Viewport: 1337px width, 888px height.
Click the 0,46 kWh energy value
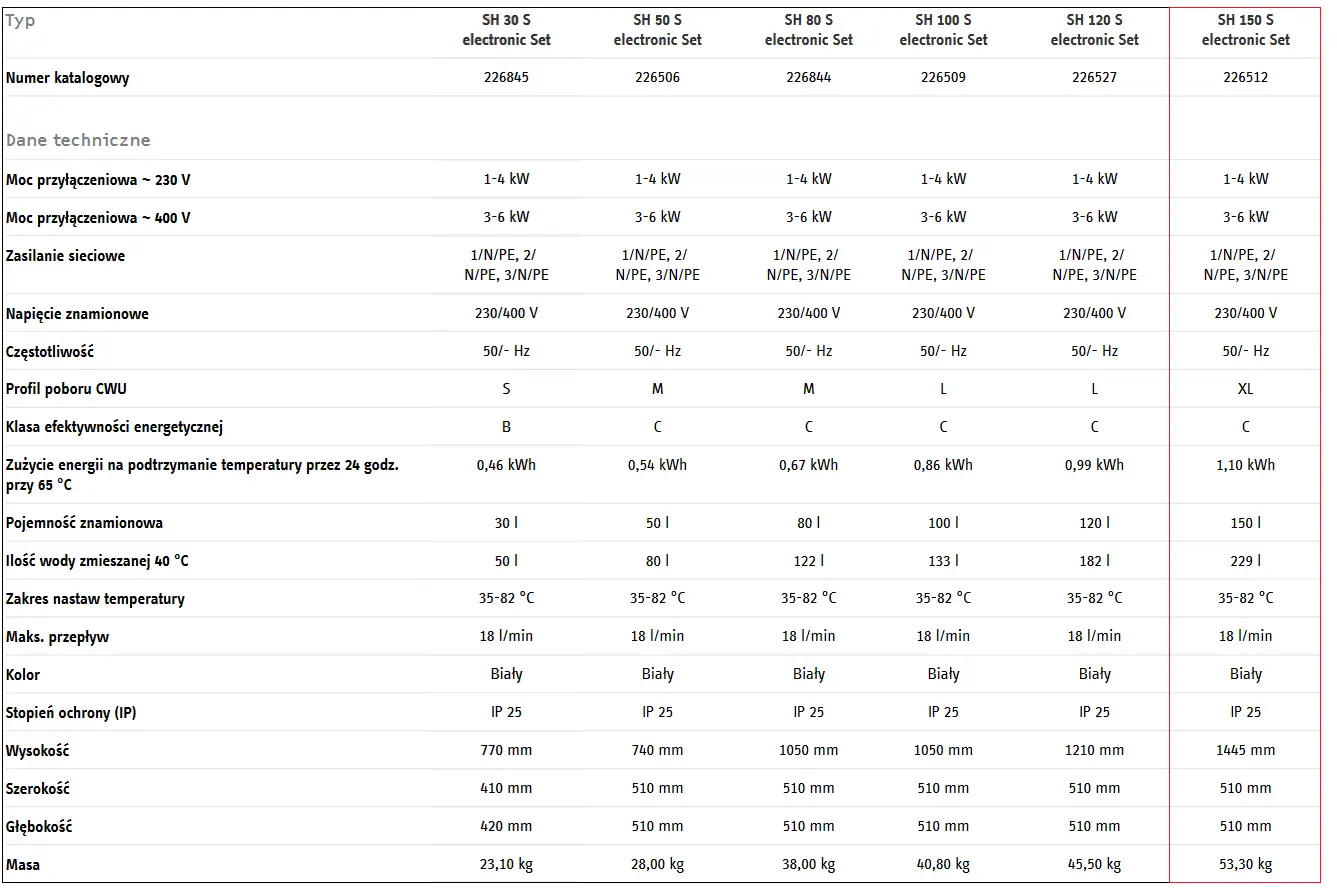click(506, 465)
